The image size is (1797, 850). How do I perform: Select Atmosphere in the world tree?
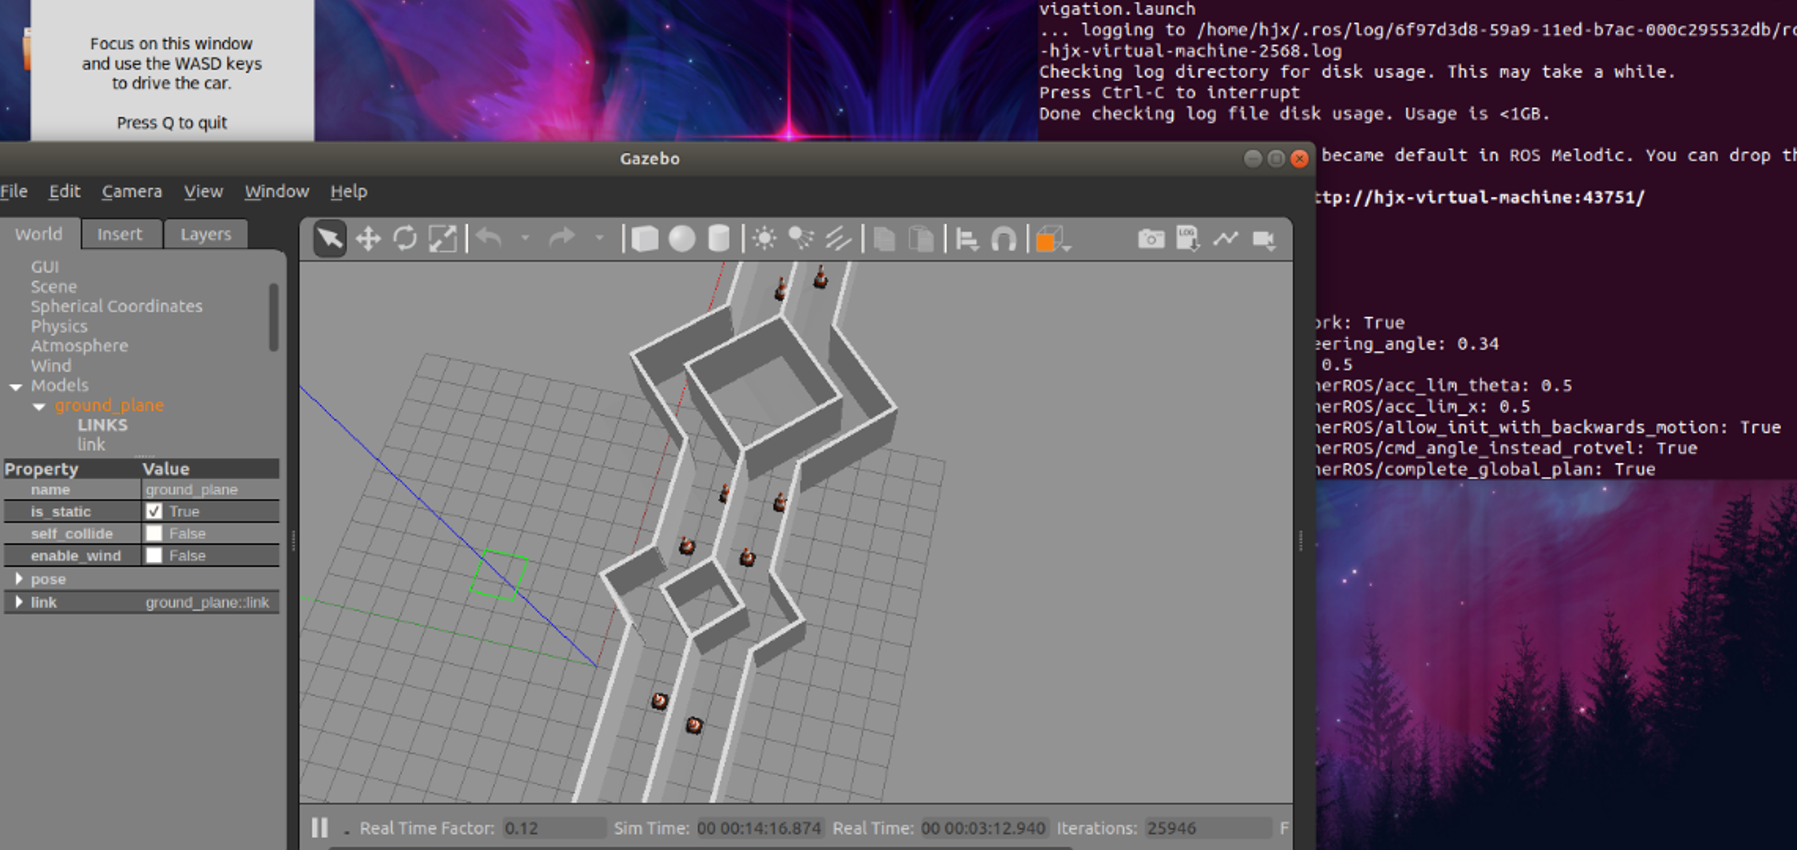click(80, 346)
